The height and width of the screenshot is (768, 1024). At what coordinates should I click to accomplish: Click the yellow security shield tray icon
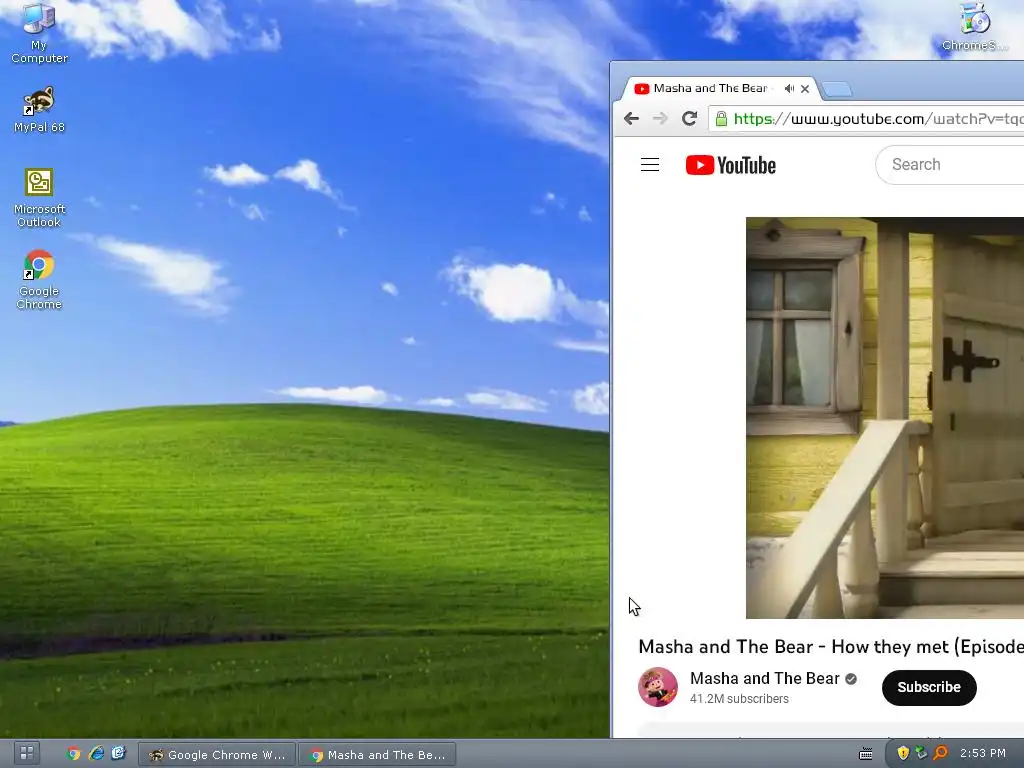pos(903,753)
